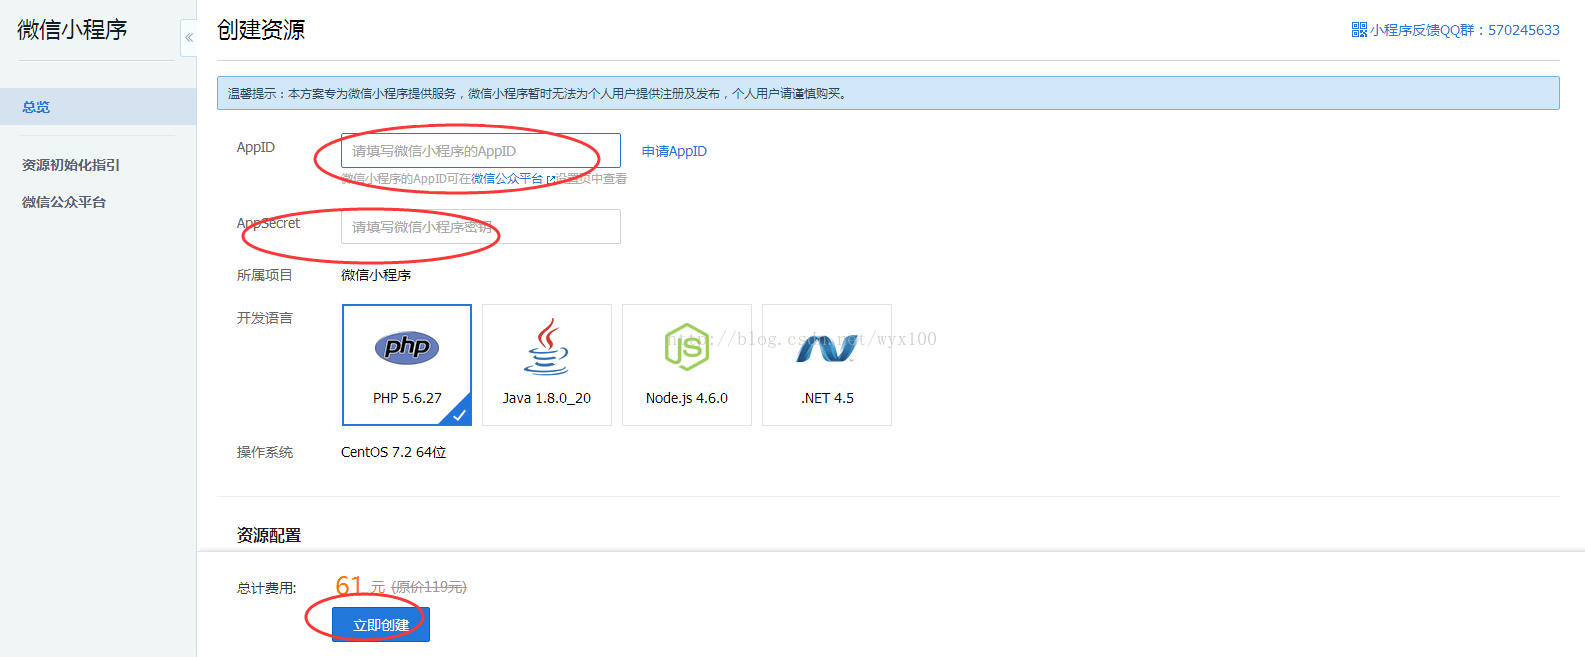This screenshot has height=657, width=1585.
Task: Click the 立即创建 button
Action: [x=381, y=625]
